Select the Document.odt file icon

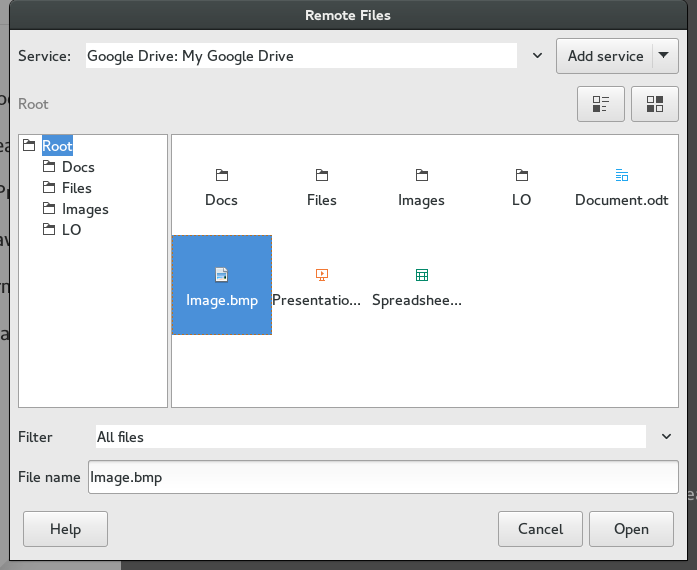pyautogui.click(x=621, y=175)
